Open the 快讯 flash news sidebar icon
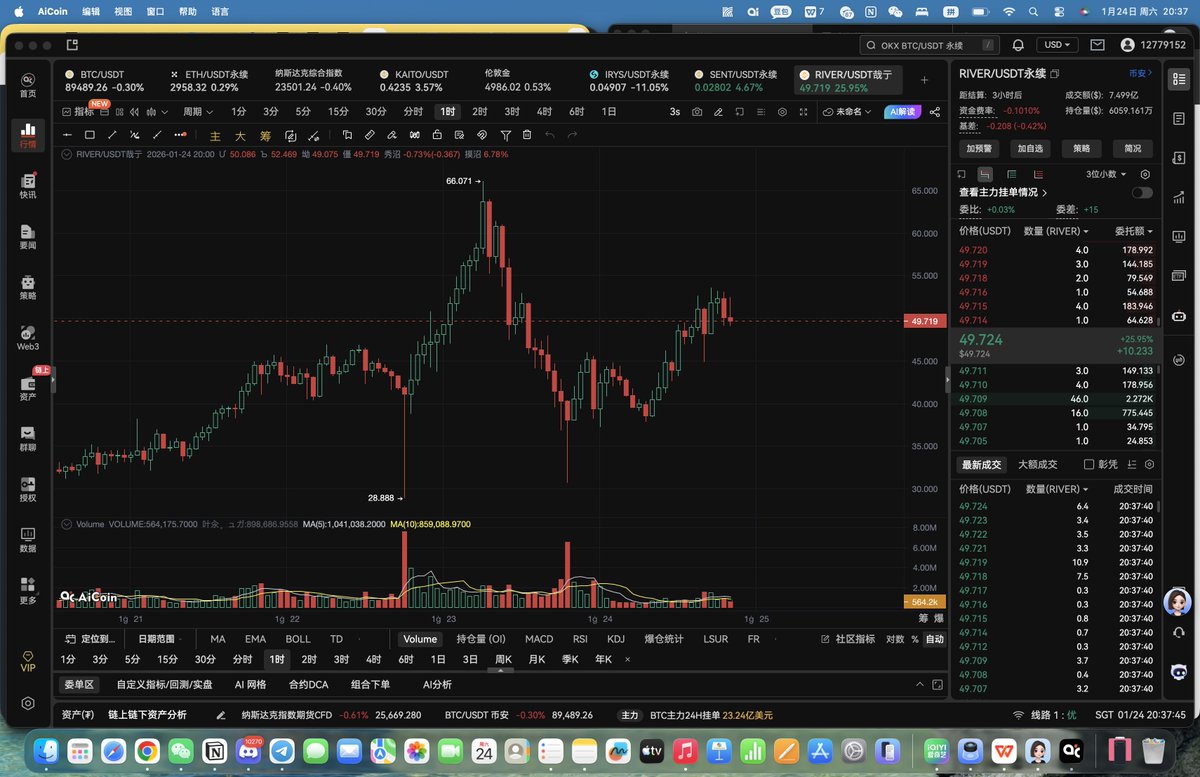 click(x=28, y=186)
